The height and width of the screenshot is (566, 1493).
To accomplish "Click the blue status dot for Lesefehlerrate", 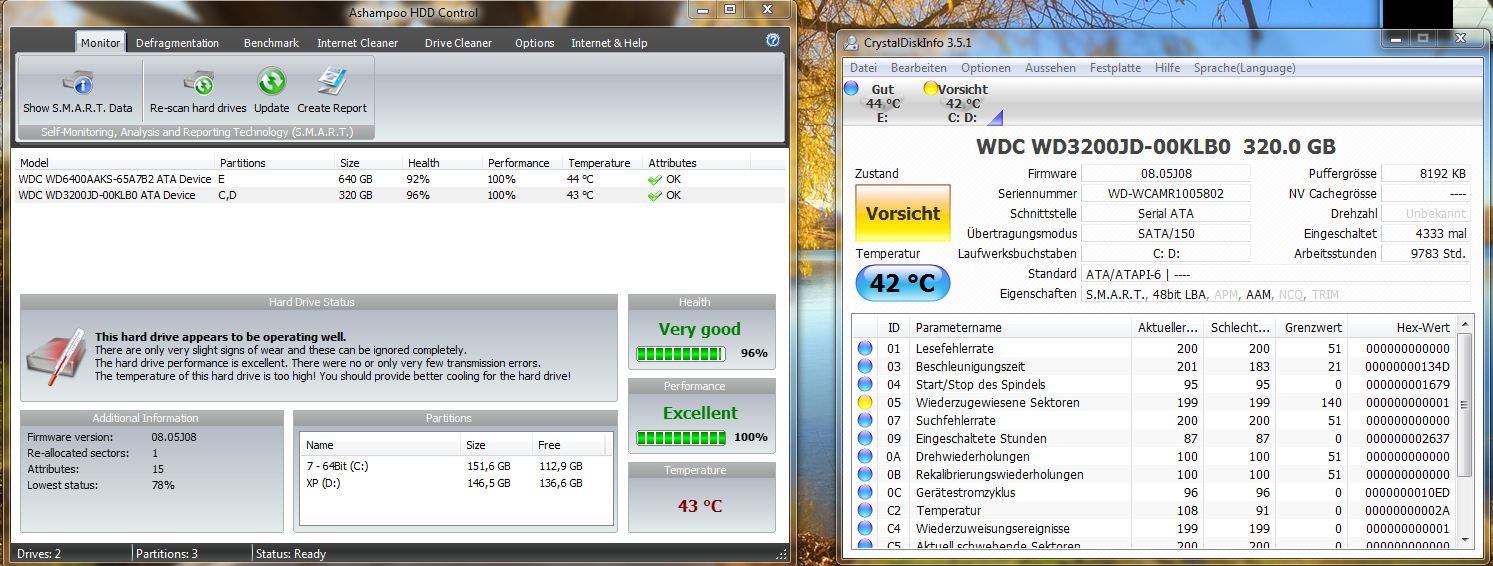I will tap(865, 348).
